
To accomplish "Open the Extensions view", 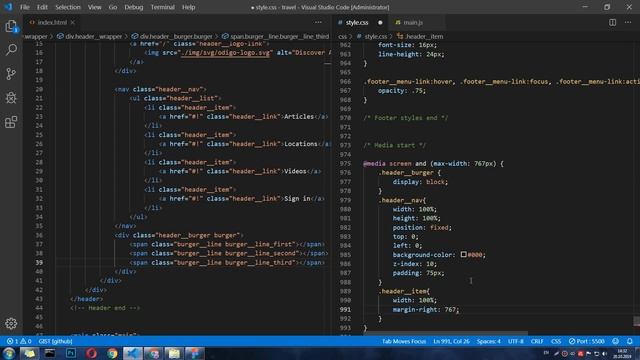I will pos(11,122).
